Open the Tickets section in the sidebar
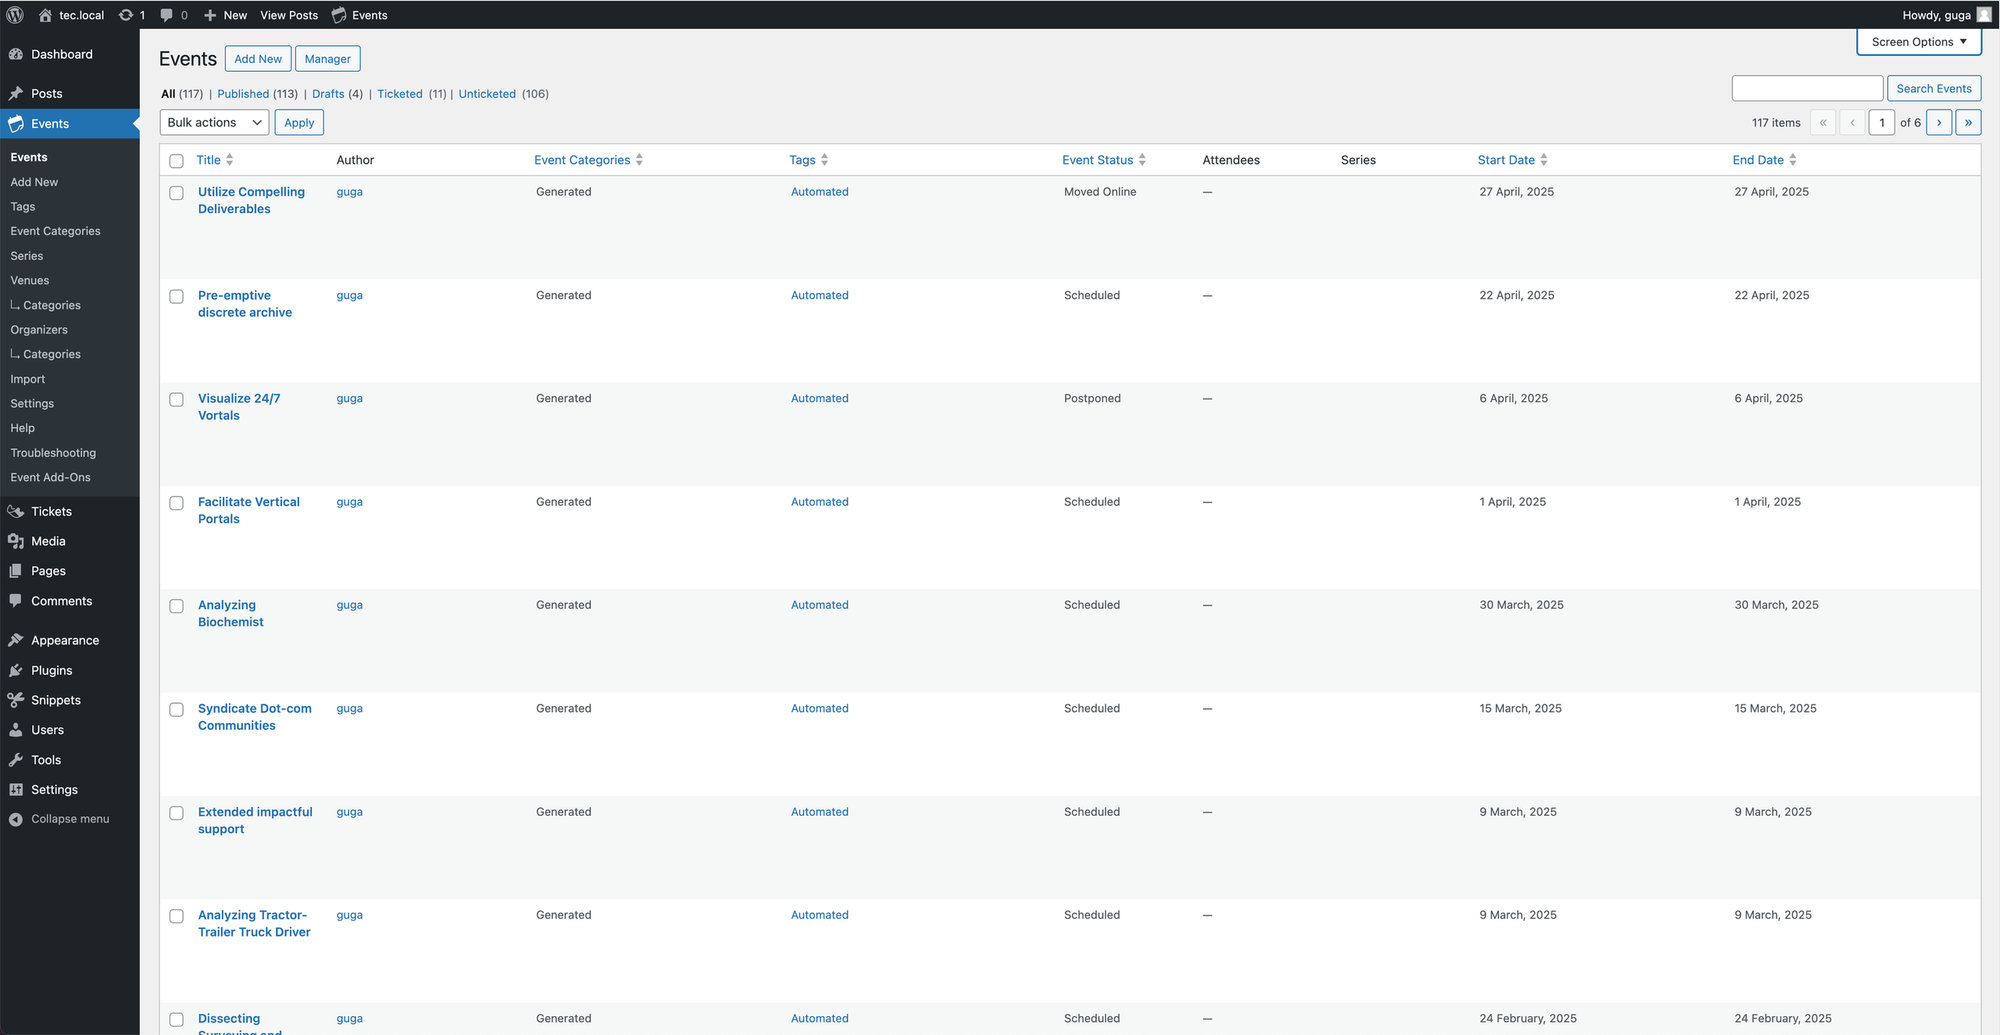This screenshot has width=2000, height=1035. (49, 511)
